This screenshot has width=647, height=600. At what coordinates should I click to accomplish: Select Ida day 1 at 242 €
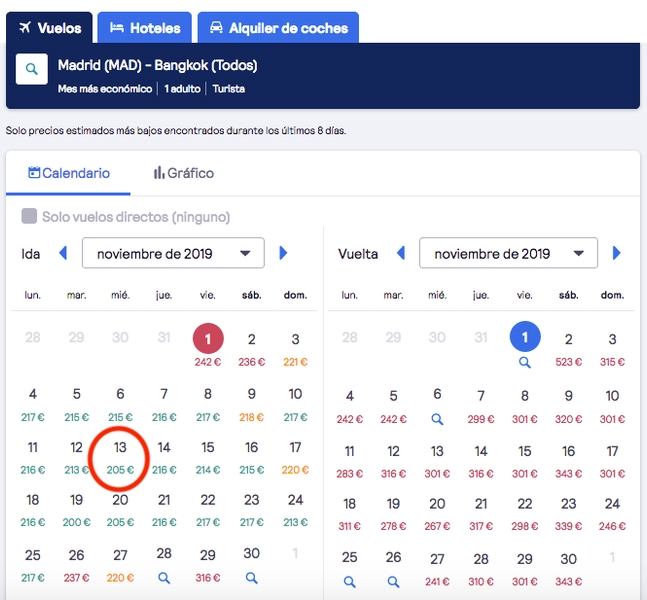click(208, 346)
